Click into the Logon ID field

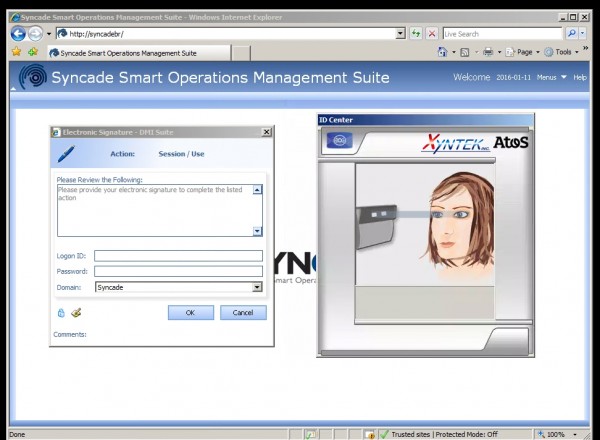coord(178,256)
